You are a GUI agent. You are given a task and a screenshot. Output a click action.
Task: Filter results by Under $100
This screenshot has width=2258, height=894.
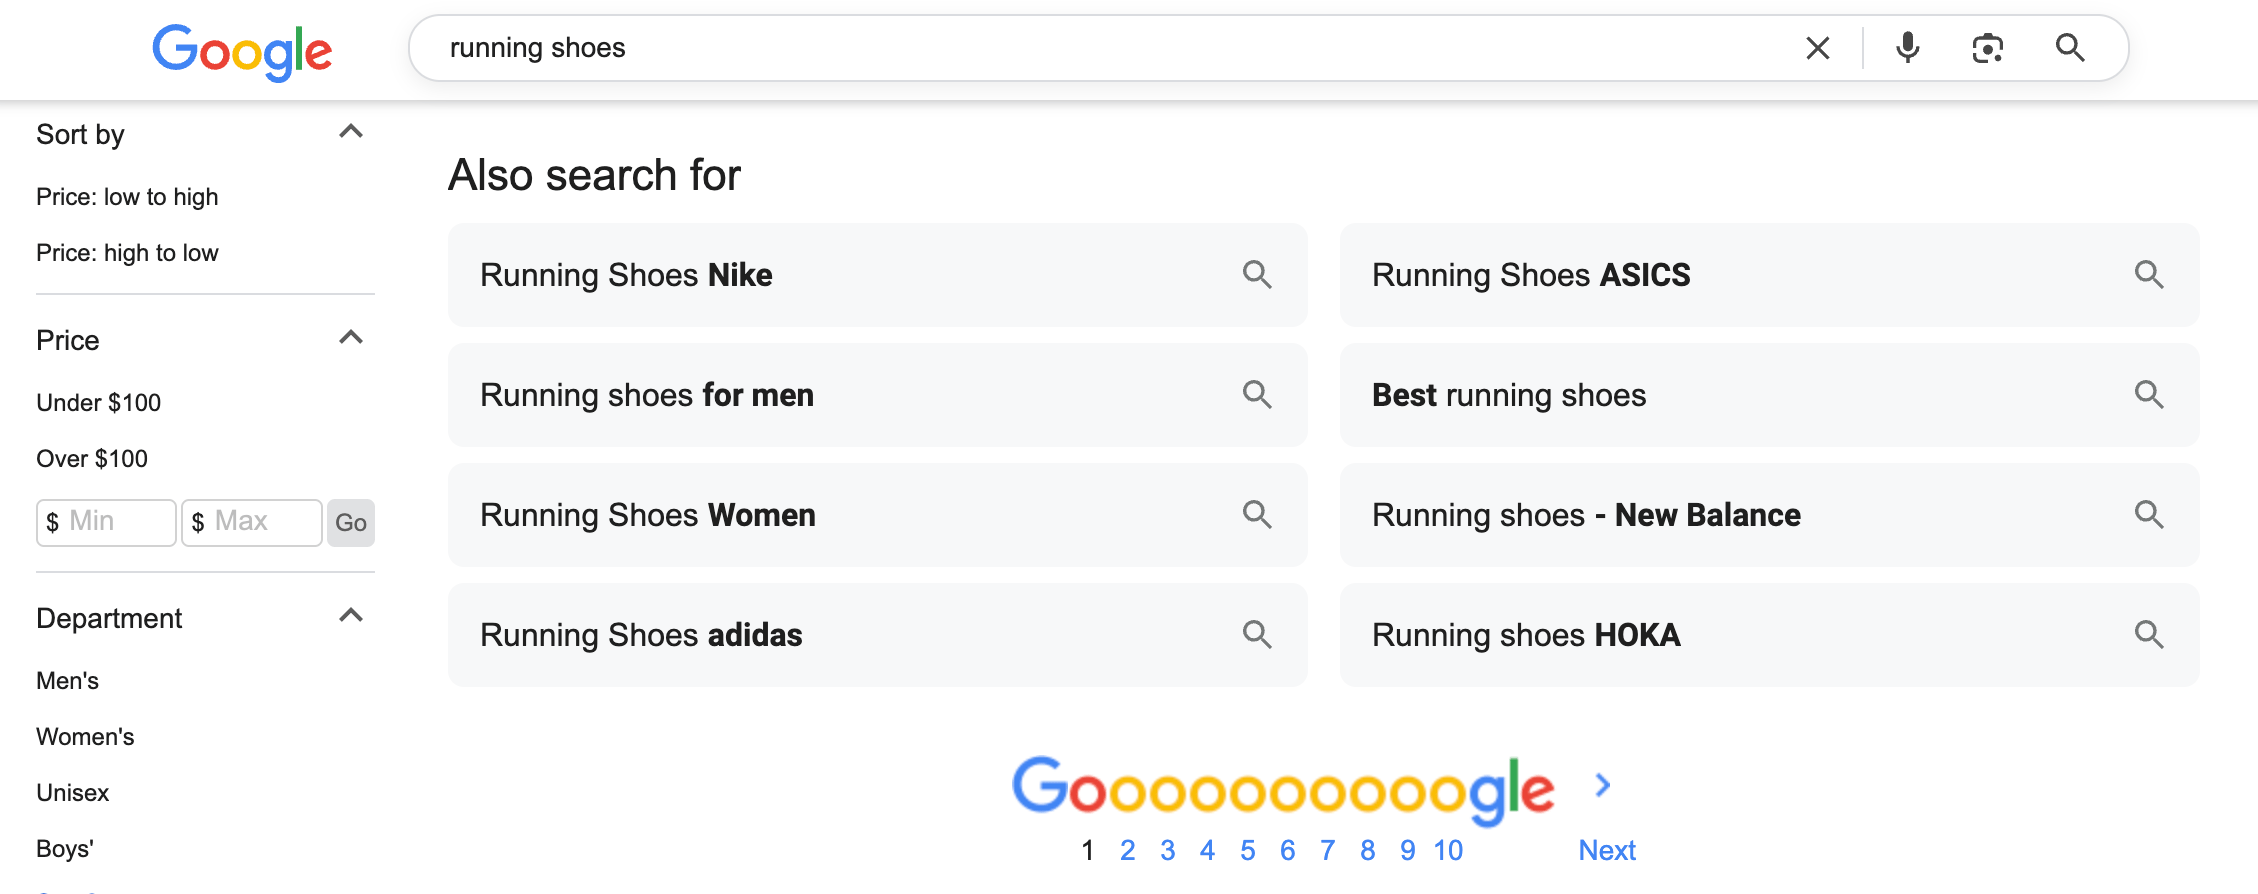point(98,402)
